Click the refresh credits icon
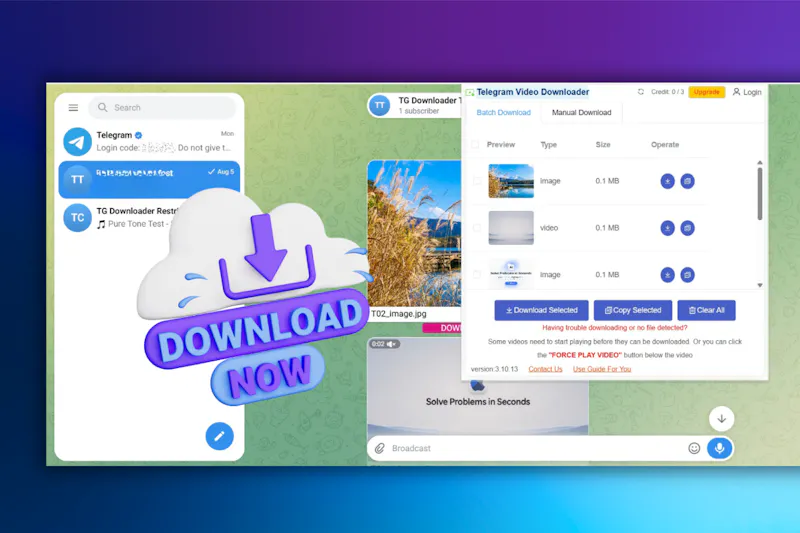800x533 pixels. click(641, 92)
